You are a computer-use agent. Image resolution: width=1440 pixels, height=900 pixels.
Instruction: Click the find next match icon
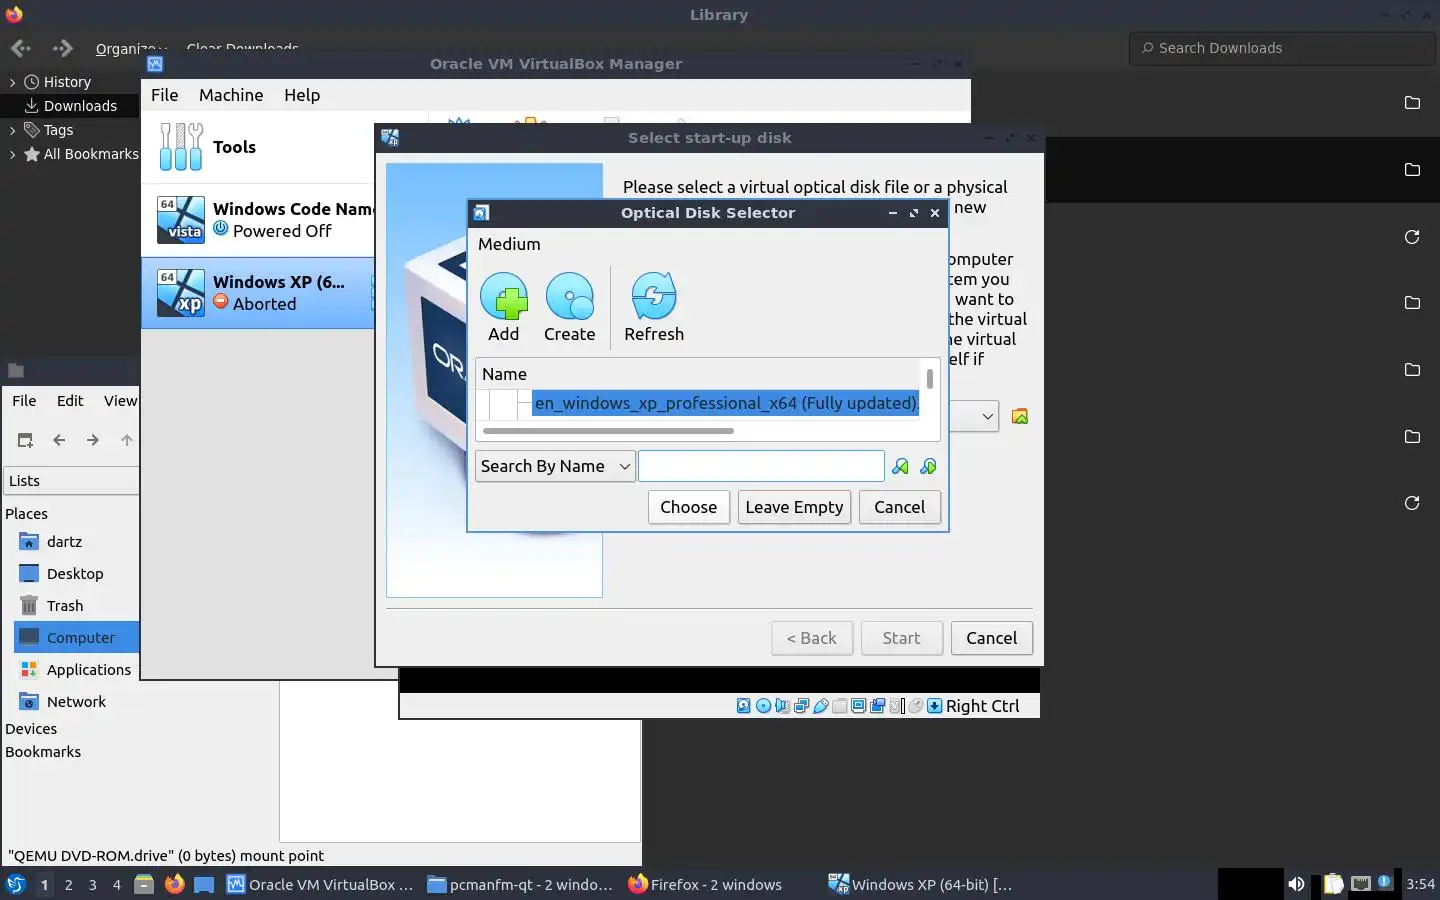point(929,466)
